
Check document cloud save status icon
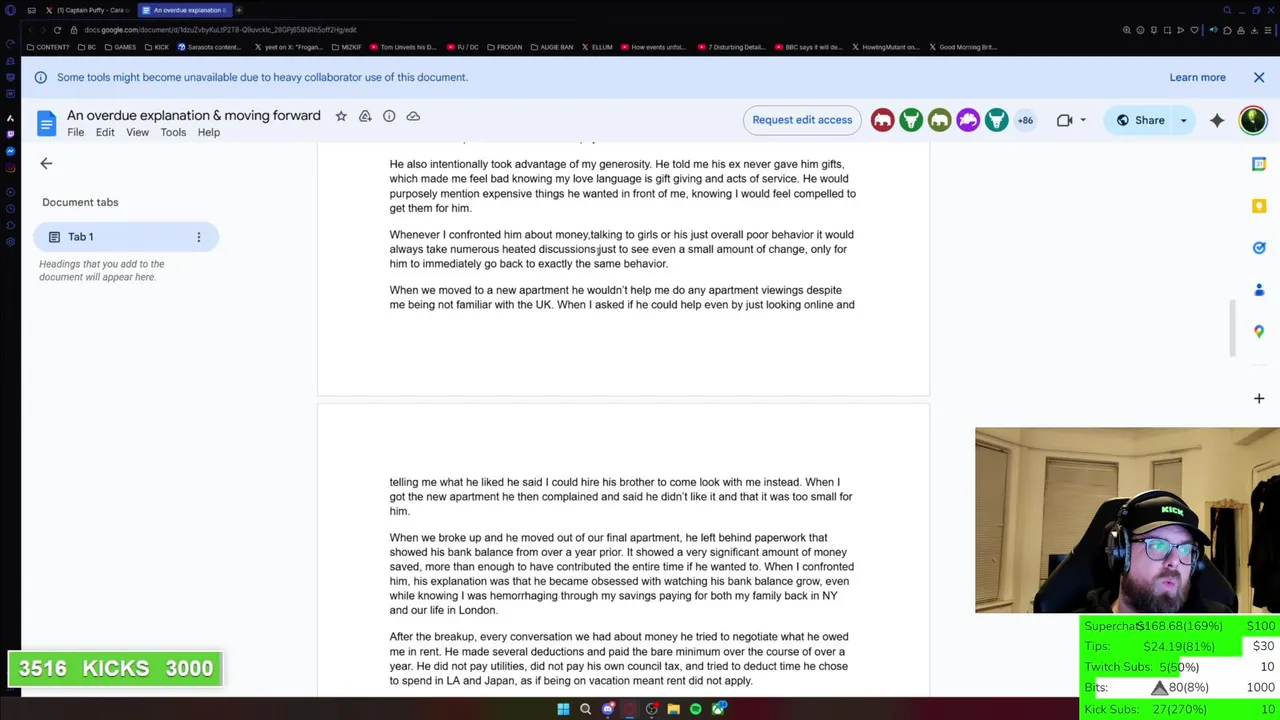(x=413, y=116)
